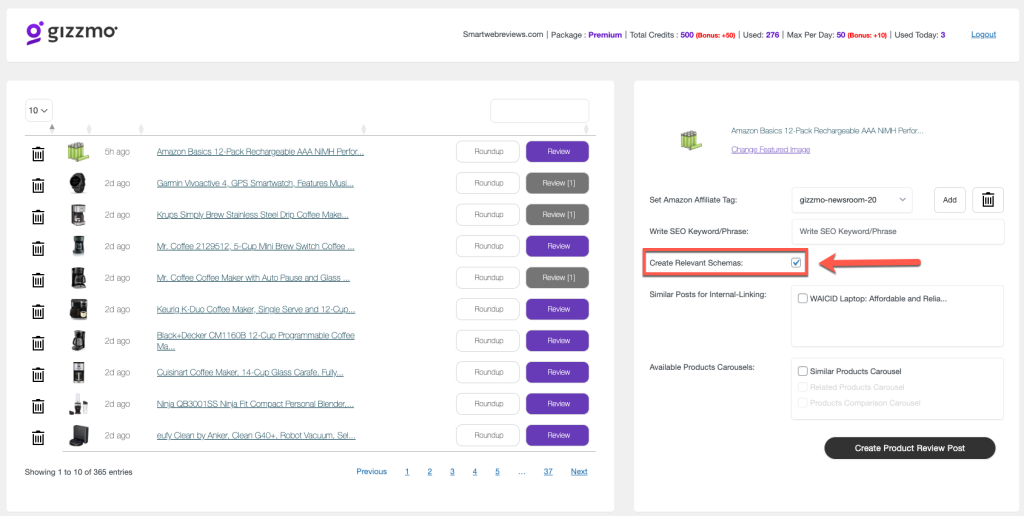Open the entries-per-page dropdown
The image size is (1024, 516).
click(x=39, y=110)
